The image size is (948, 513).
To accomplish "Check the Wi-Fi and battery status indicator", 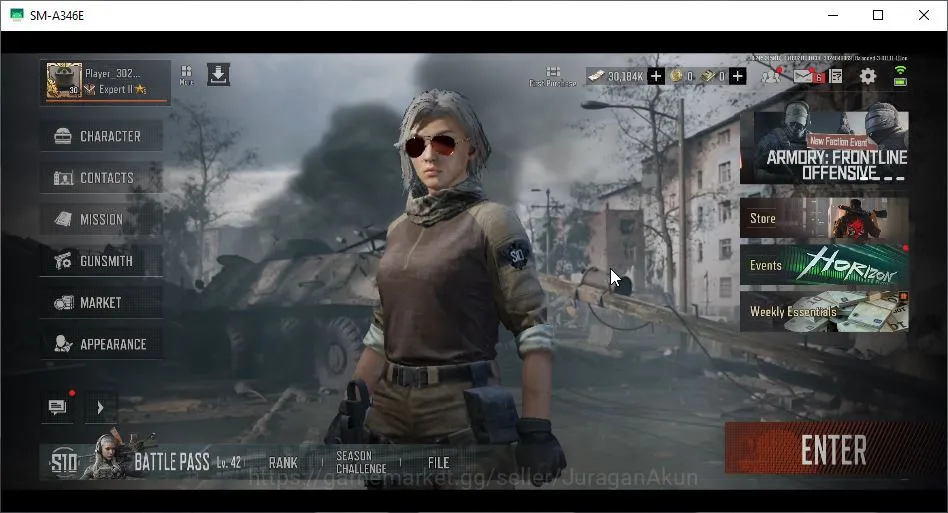I will click(x=900, y=76).
